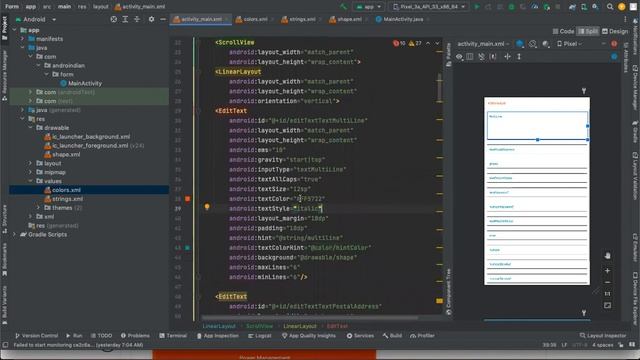Open the Problems tool window
The height and width of the screenshot is (360, 640).
pos(135,336)
